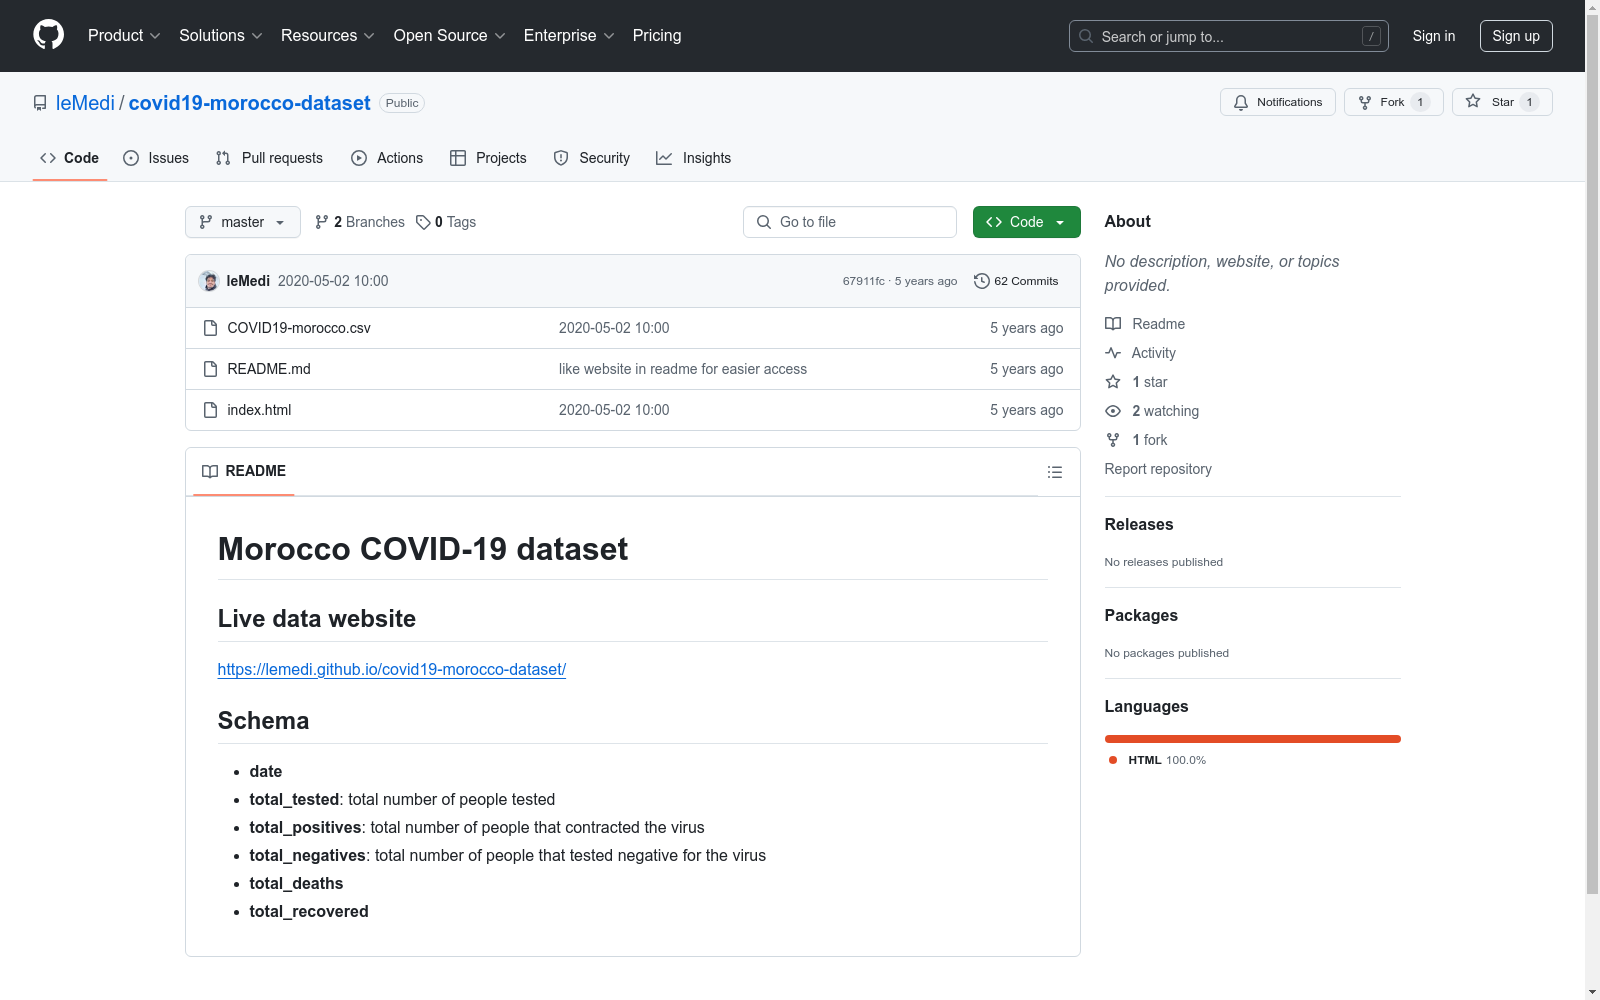Image resolution: width=1600 pixels, height=1000 pixels.
Task: Click the leMedi avatar image
Action: coord(209,281)
